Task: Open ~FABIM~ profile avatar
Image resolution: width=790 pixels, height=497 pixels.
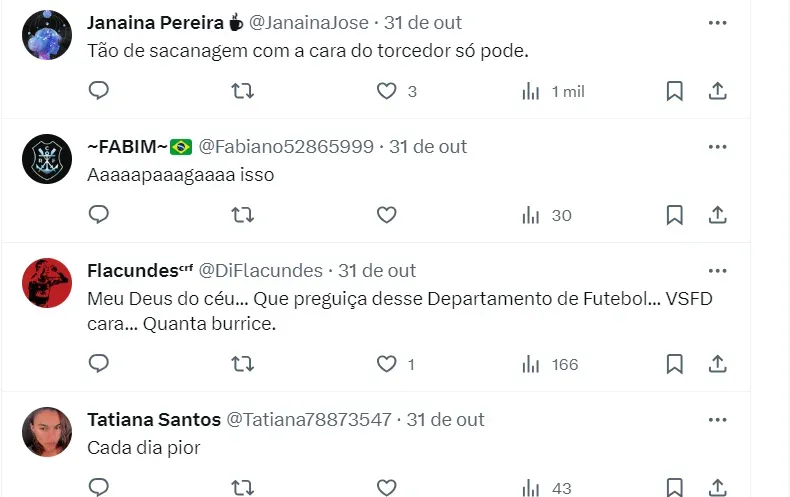Action: (x=47, y=159)
